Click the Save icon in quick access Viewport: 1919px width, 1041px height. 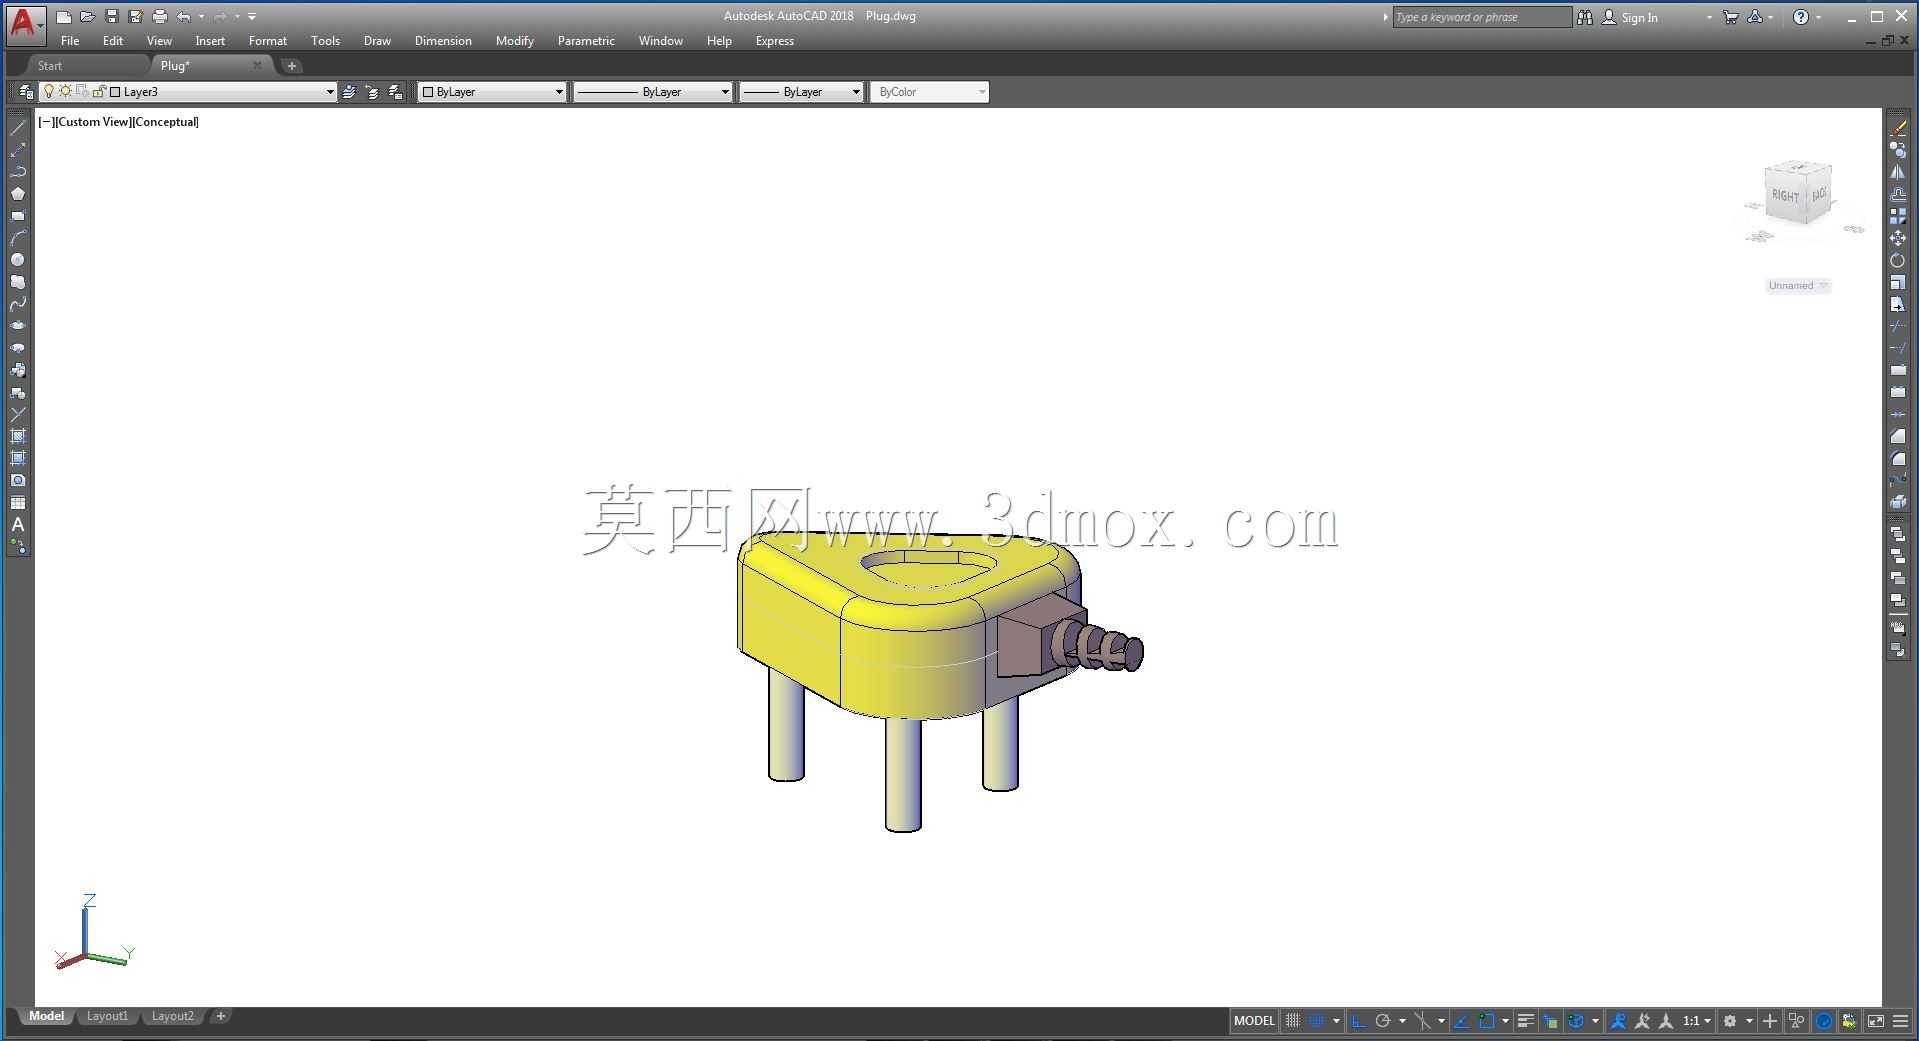pos(111,16)
